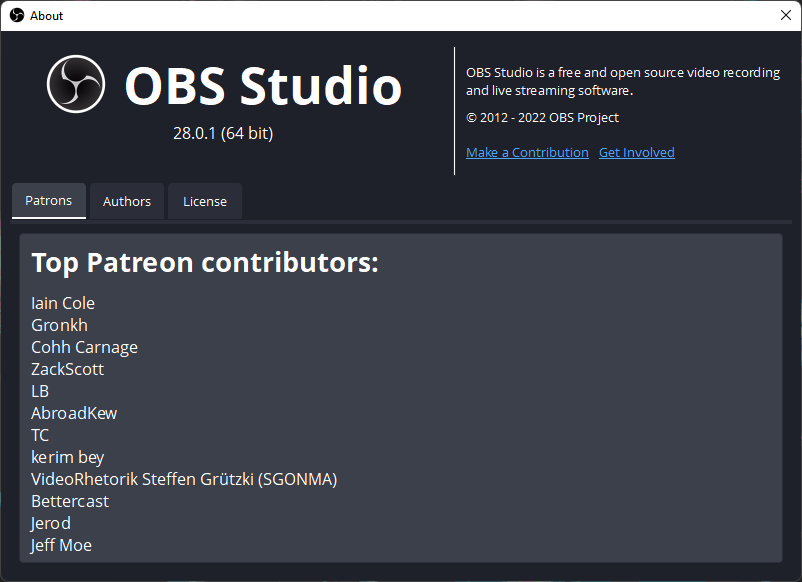The image size is (802, 582).
Task: Click LB in the patron list
Action: 39,391
